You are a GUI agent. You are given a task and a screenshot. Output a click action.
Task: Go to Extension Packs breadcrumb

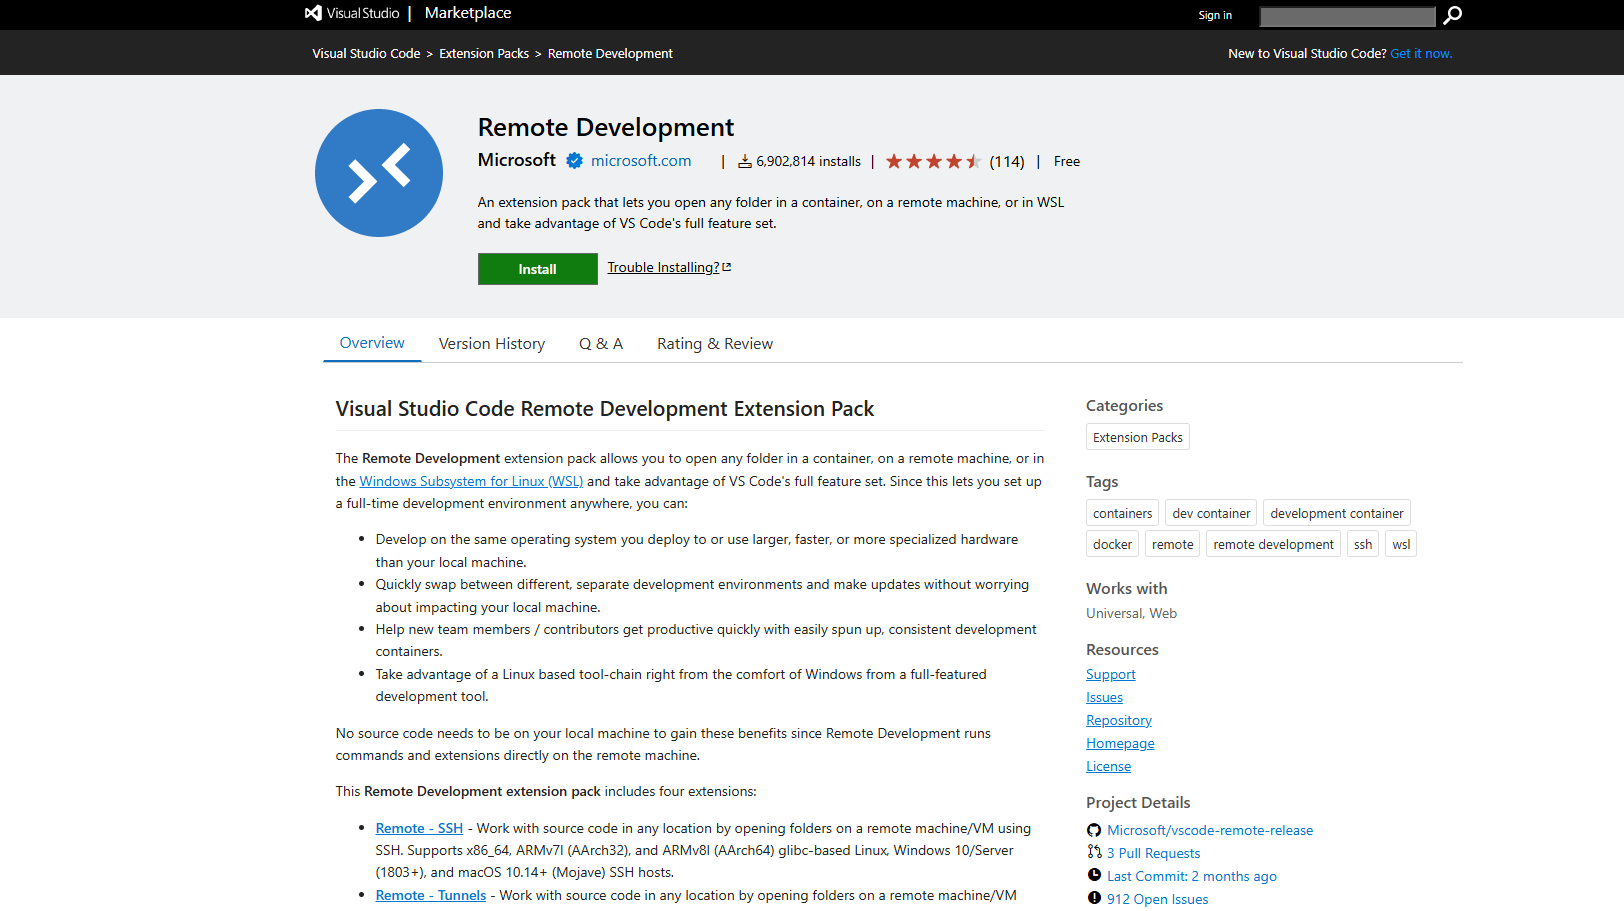click(x=484, y=54)
